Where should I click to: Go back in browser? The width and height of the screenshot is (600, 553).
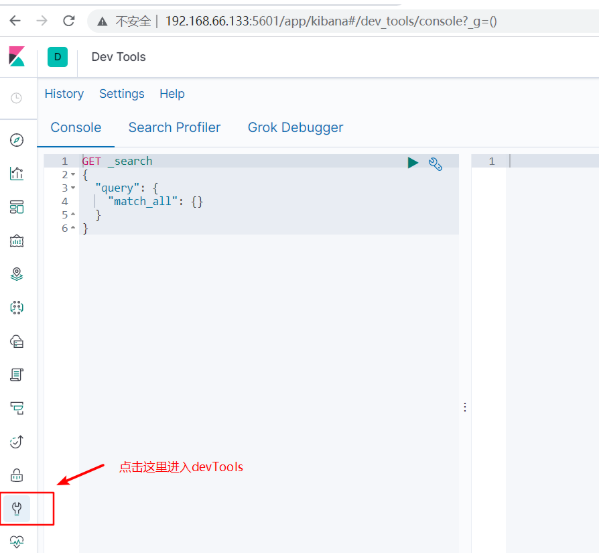15,21
